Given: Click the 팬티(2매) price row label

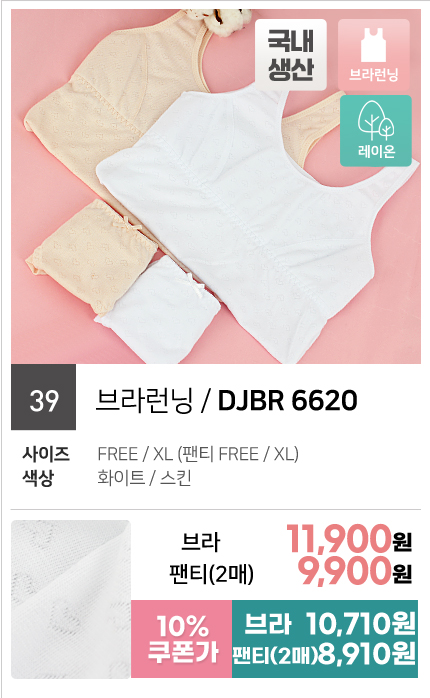Looking at the screenshot, I should 211,573.
